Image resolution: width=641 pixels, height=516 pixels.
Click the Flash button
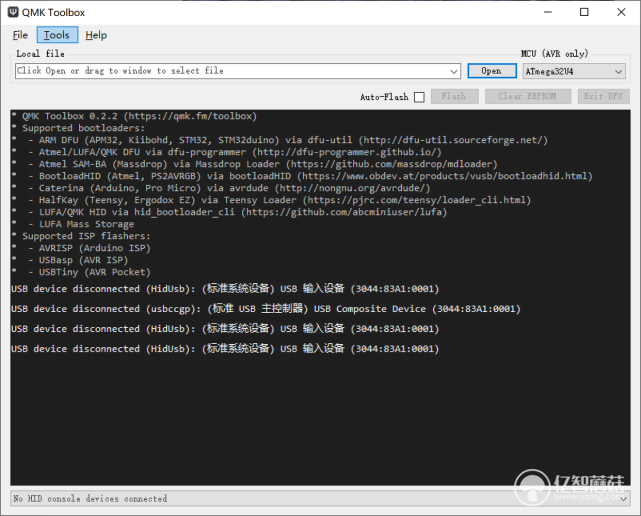pos(454,96)
